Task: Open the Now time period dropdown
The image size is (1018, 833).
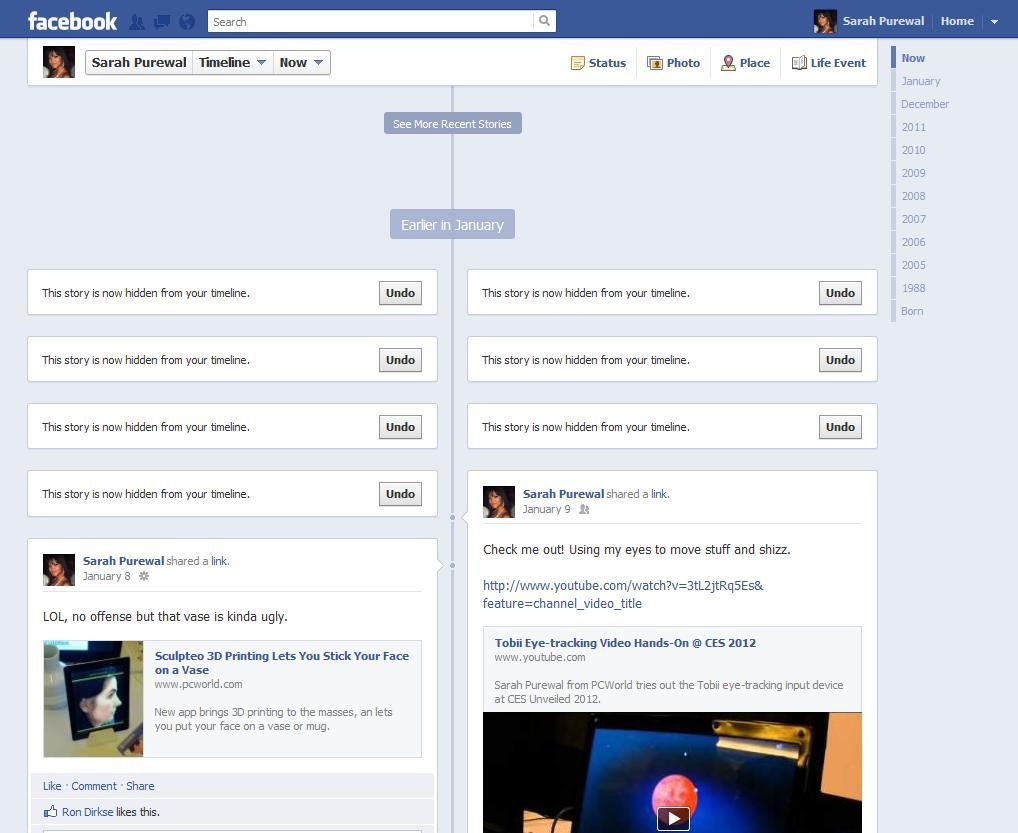Action: coord(301,62)
